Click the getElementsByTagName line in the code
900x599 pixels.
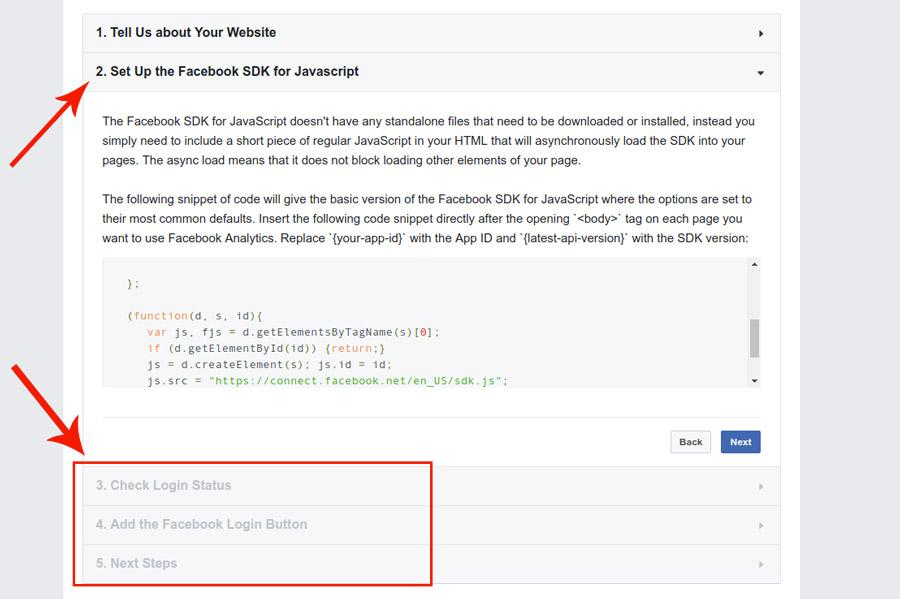pos(293,332)
